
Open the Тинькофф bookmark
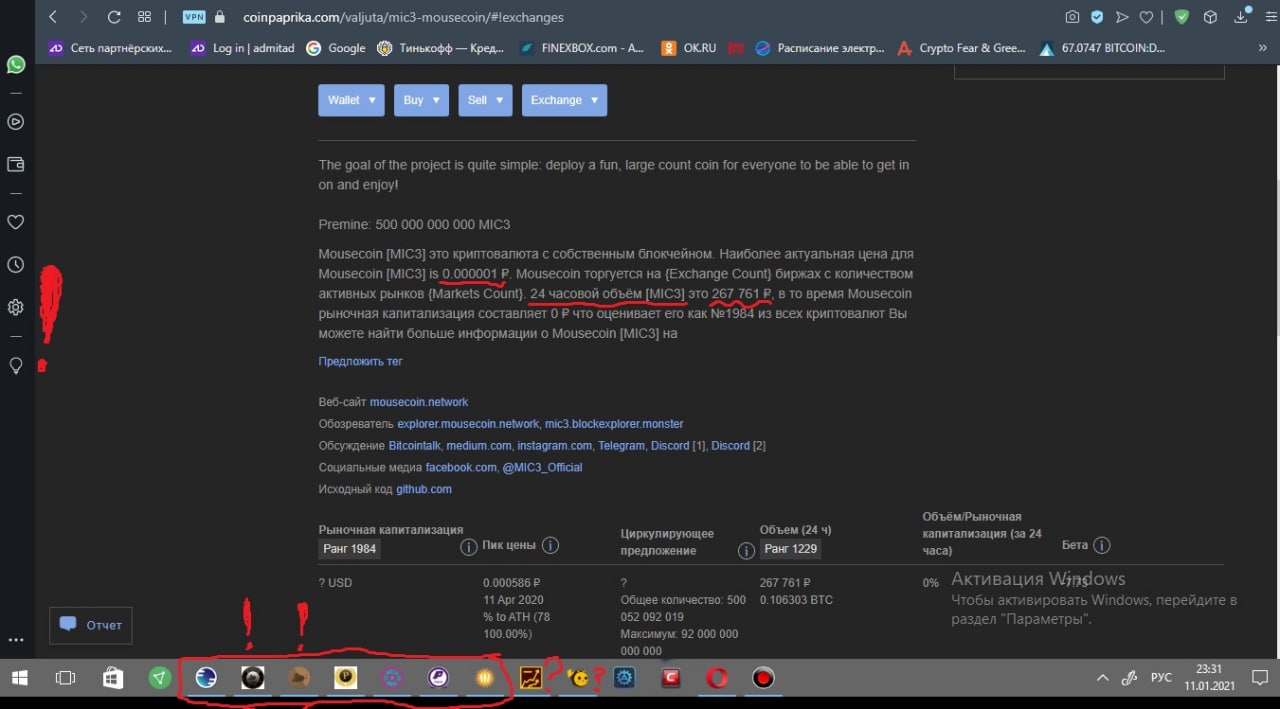point(443,48)
